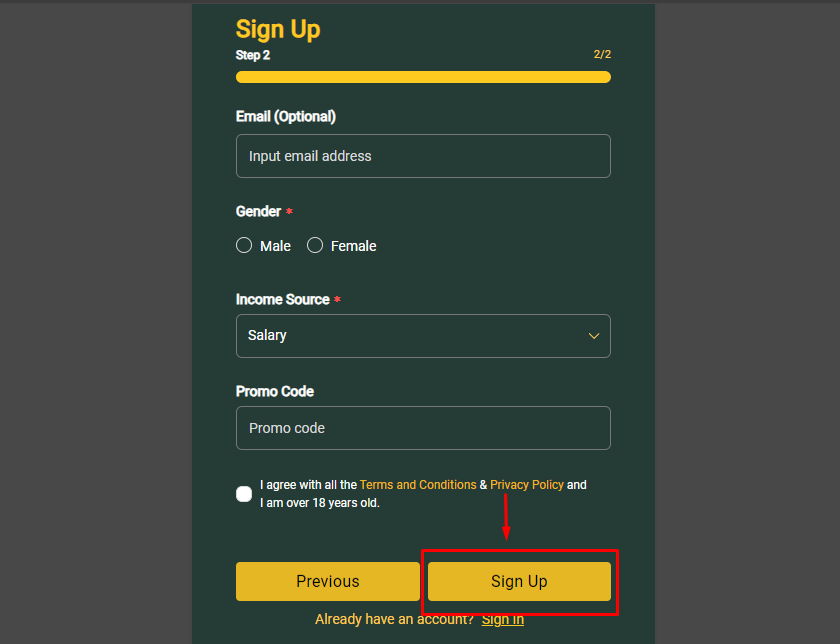Click the Sign Up page heading
This screenshot has height=644, width=840.
point(278,30)
